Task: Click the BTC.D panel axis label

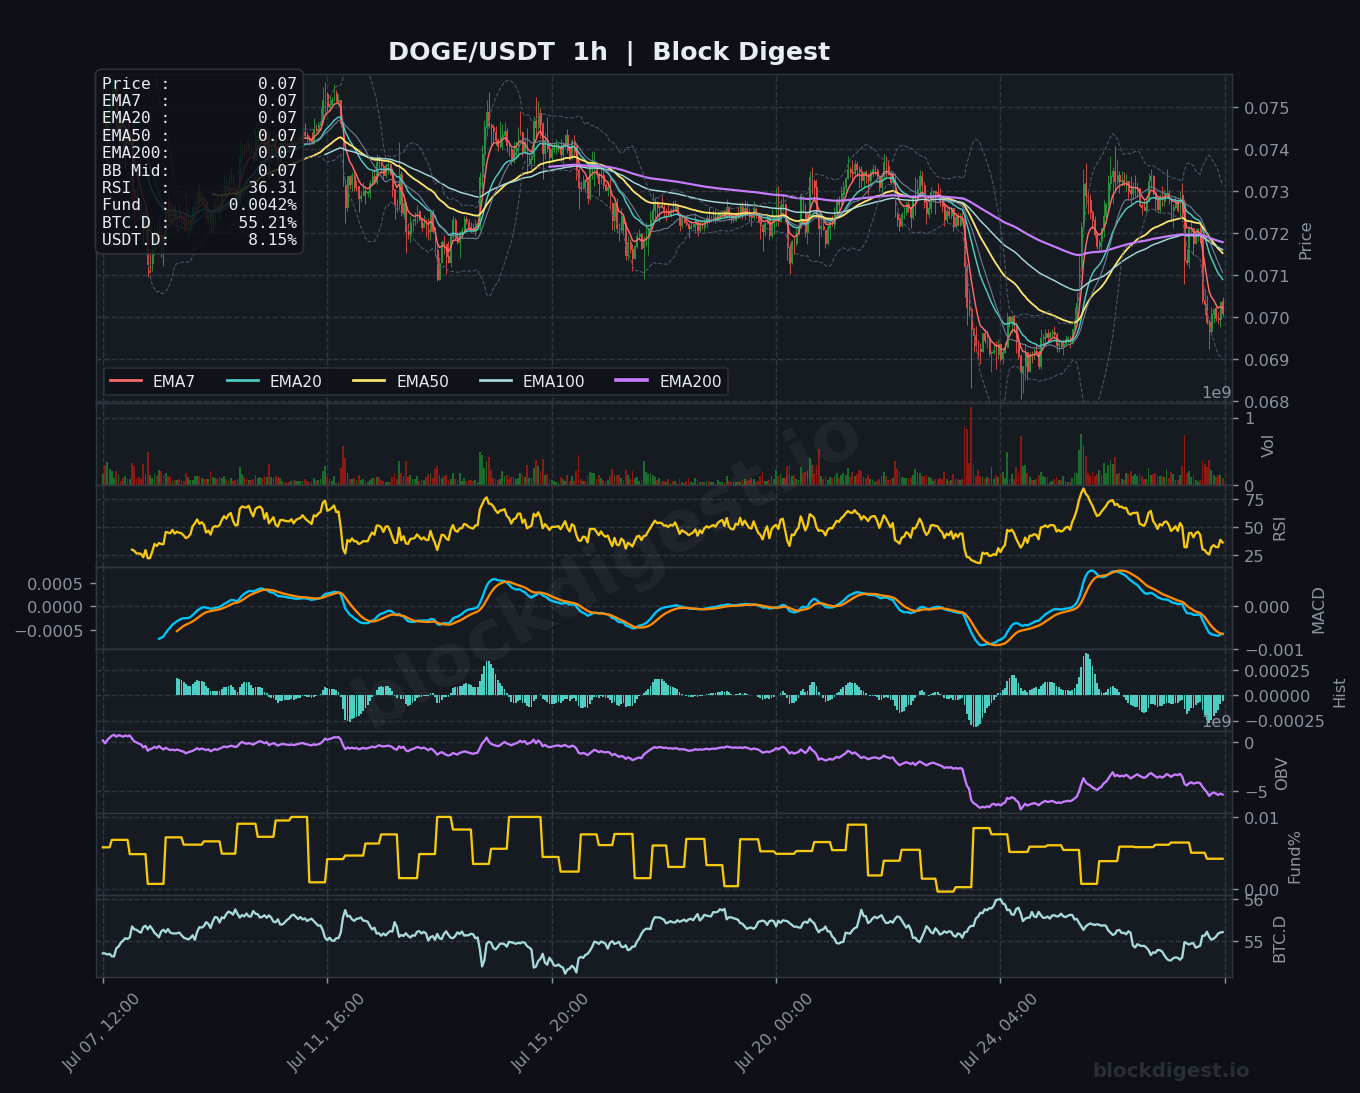Action: (1279, 939)
